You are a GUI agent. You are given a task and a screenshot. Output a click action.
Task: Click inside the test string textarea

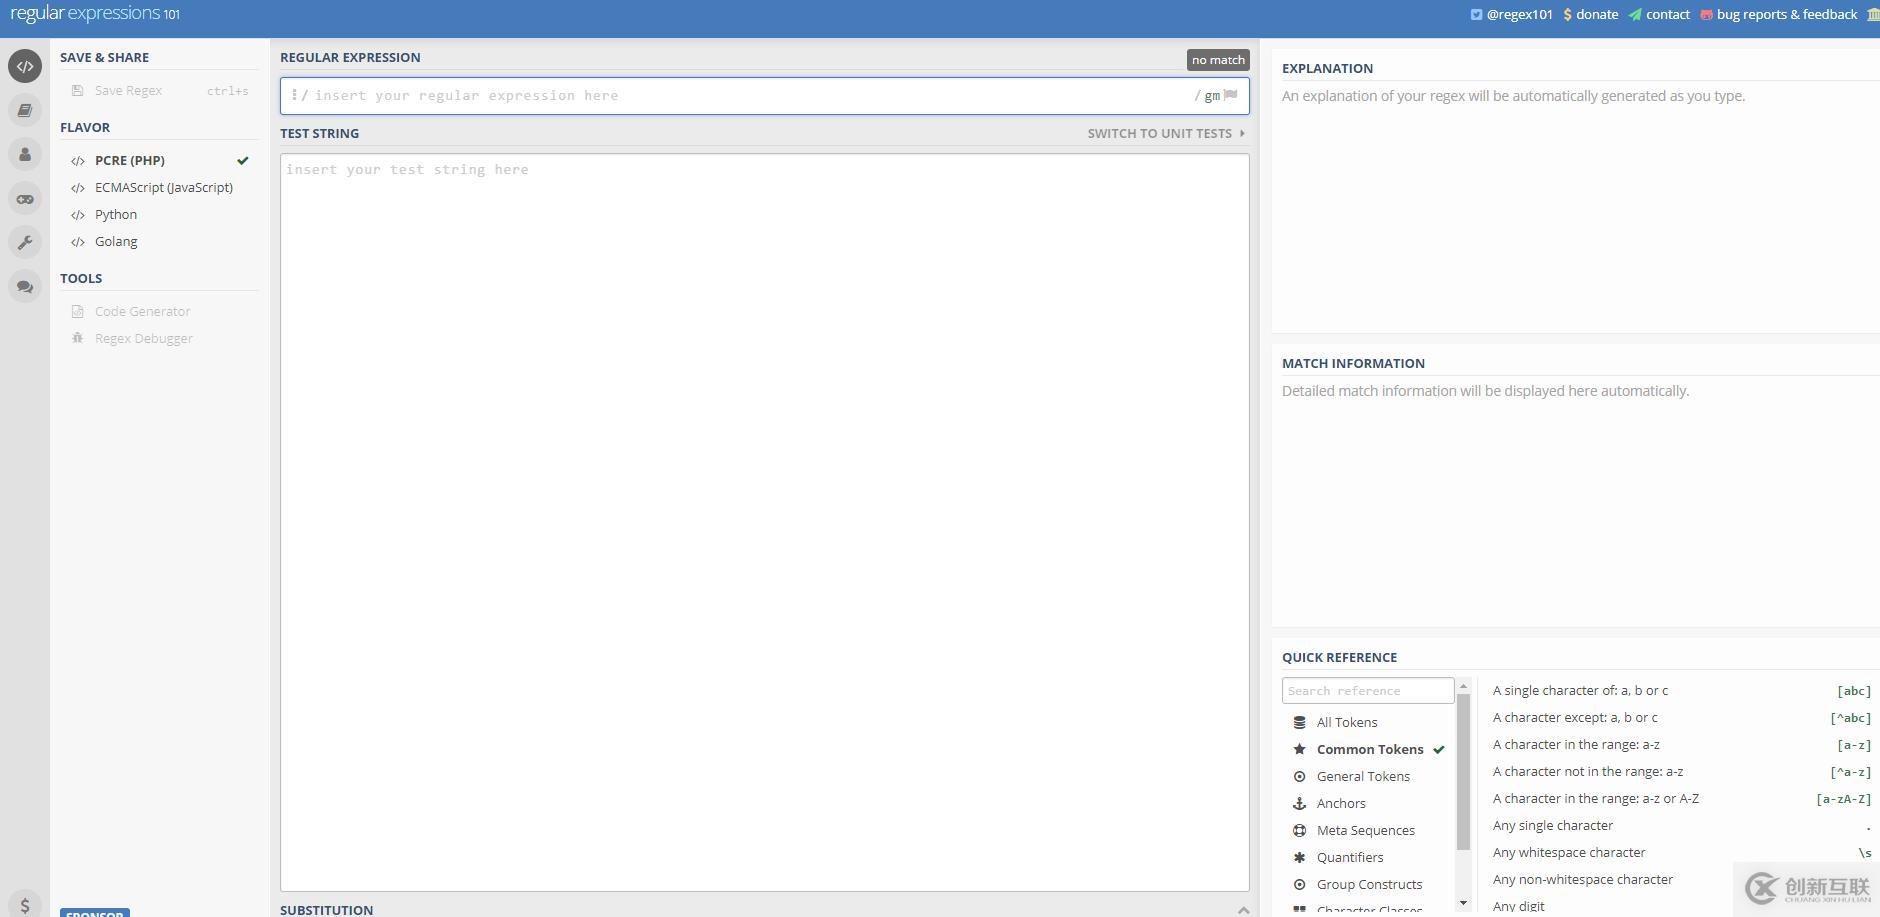tap(765, 522)
